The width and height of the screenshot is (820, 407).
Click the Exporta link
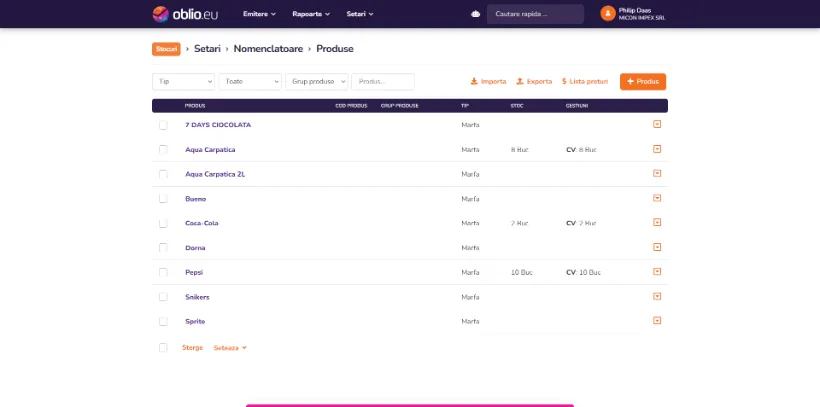pyautogui.click(x=534, y=82)
